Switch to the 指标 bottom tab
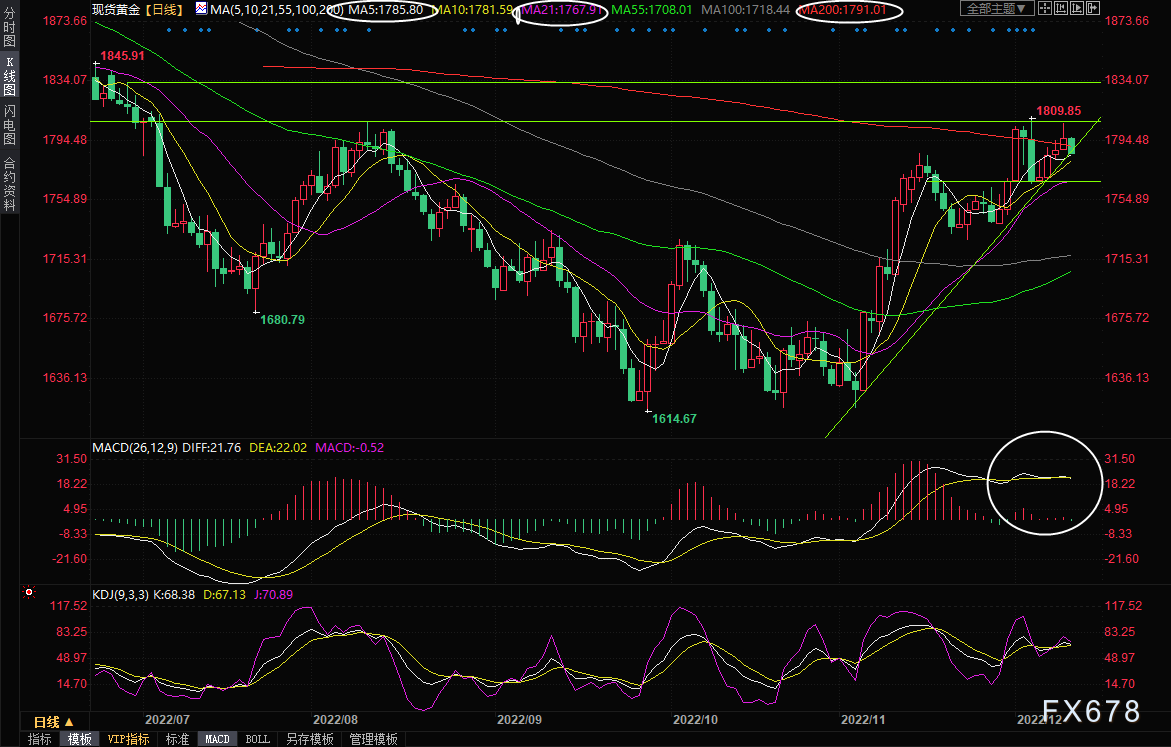 tap(40, 739)
